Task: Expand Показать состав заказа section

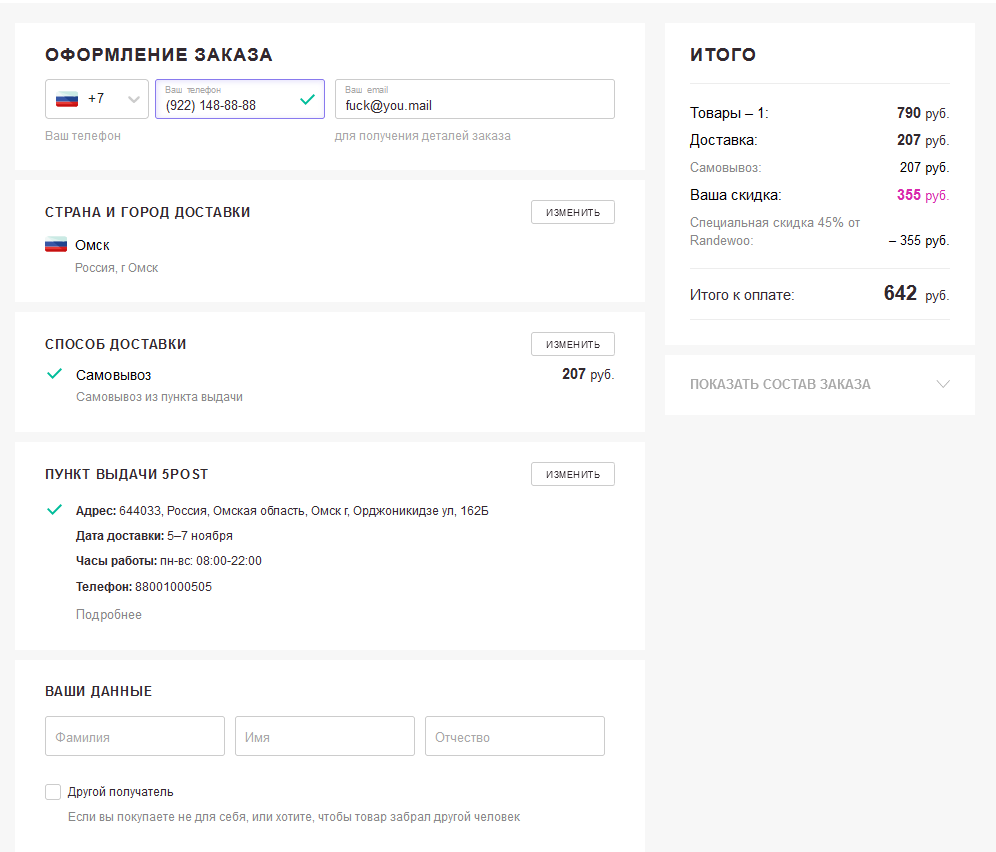Action: (x=780, y=384)
